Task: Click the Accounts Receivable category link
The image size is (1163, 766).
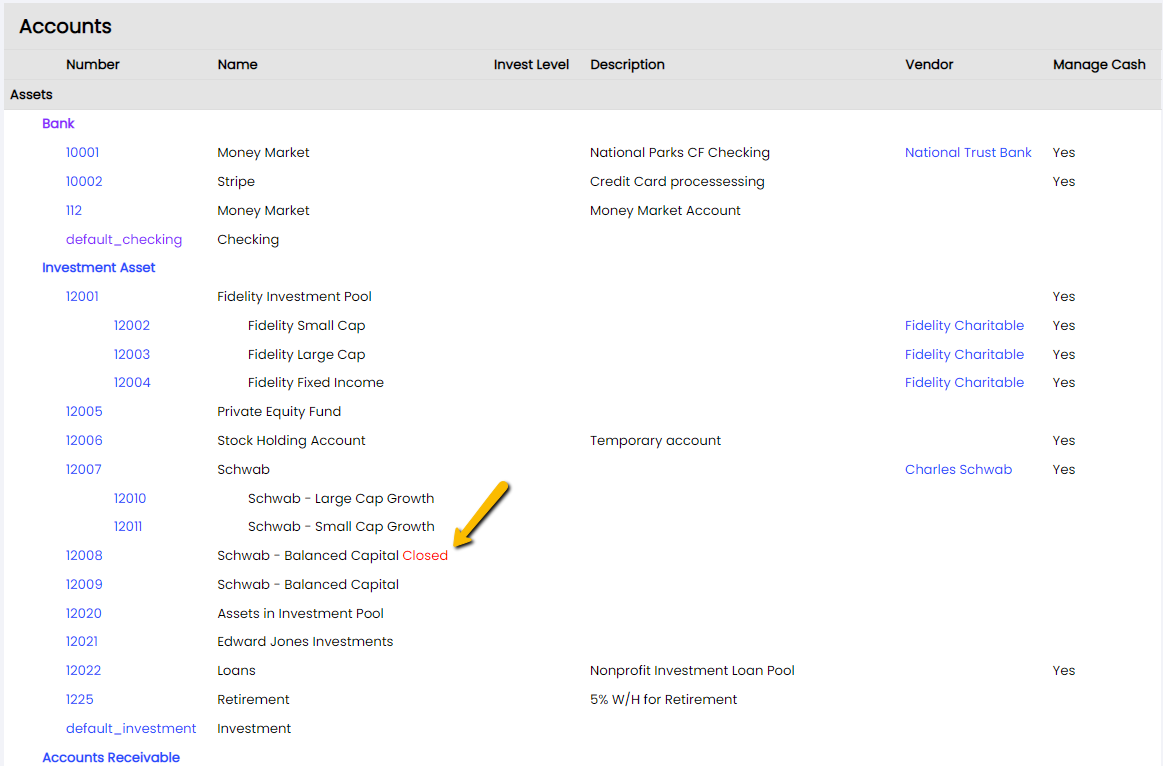Action: (111, 757)
